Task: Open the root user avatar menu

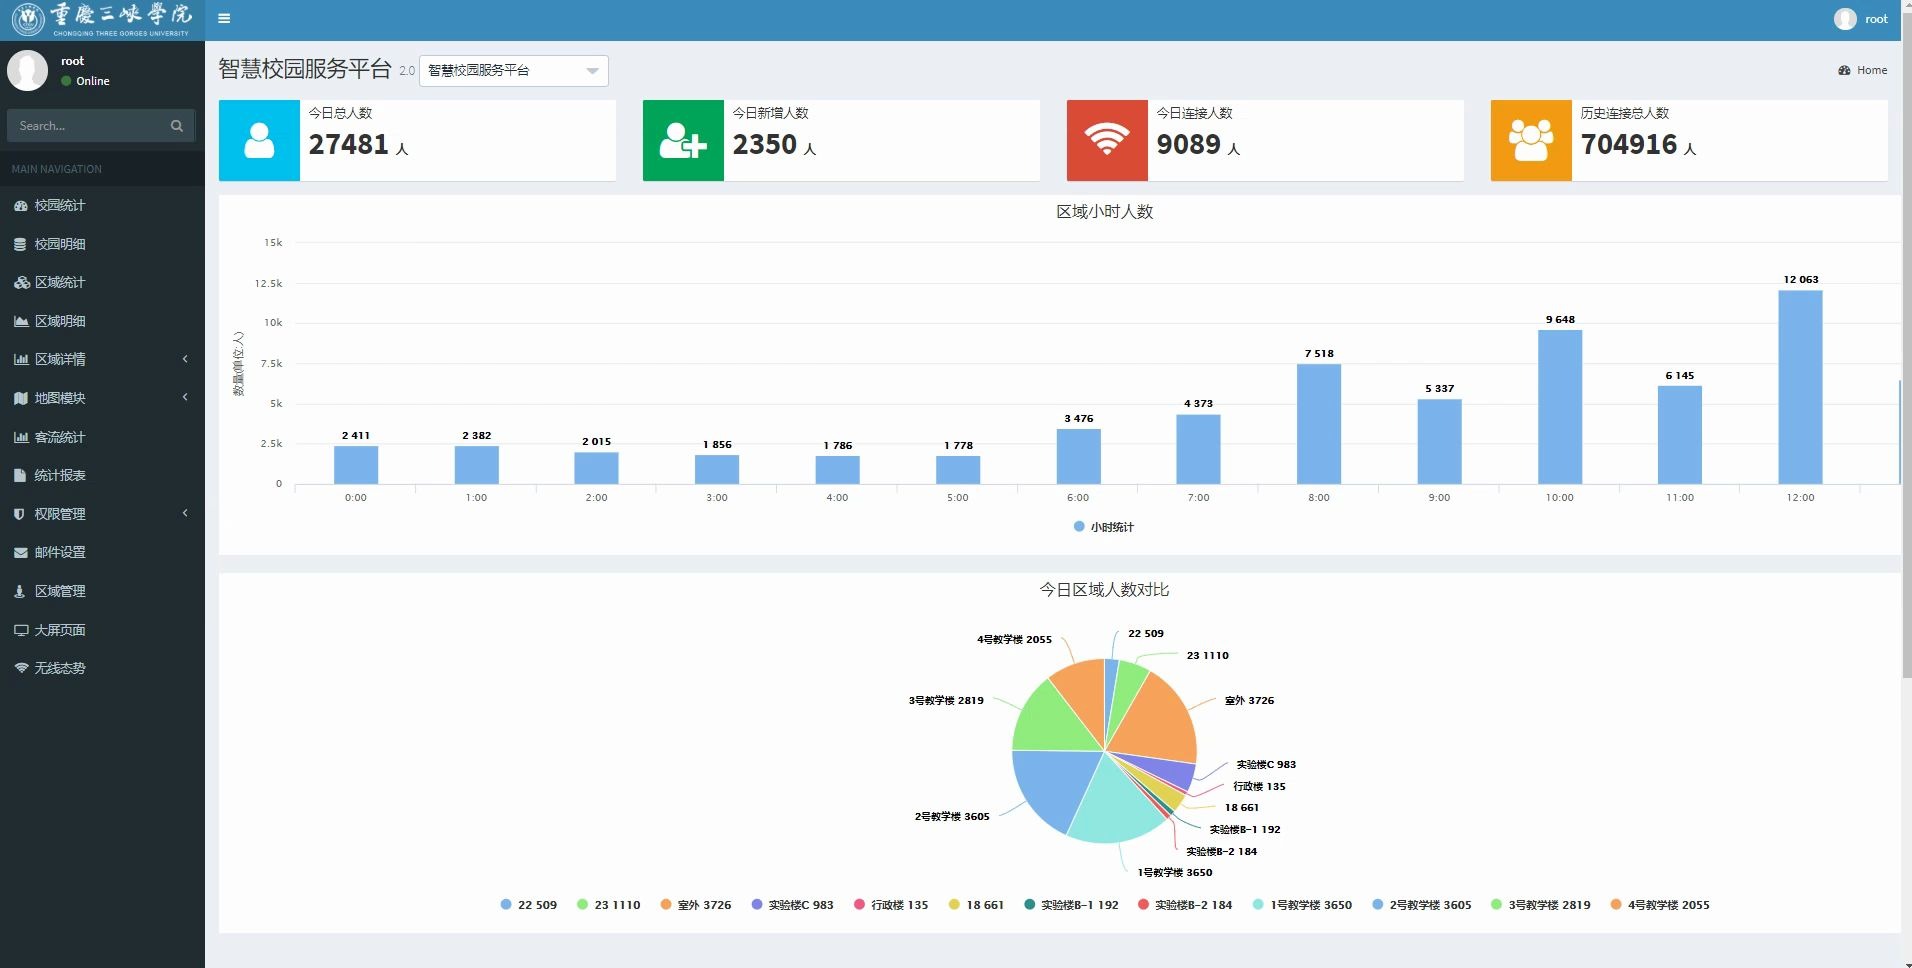Action: point(1845,19)
